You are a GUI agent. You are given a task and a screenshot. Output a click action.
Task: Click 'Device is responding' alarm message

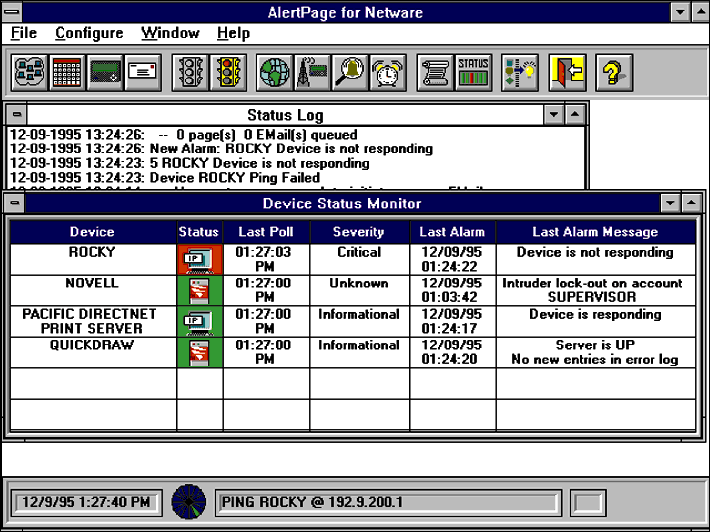[596, 321]
